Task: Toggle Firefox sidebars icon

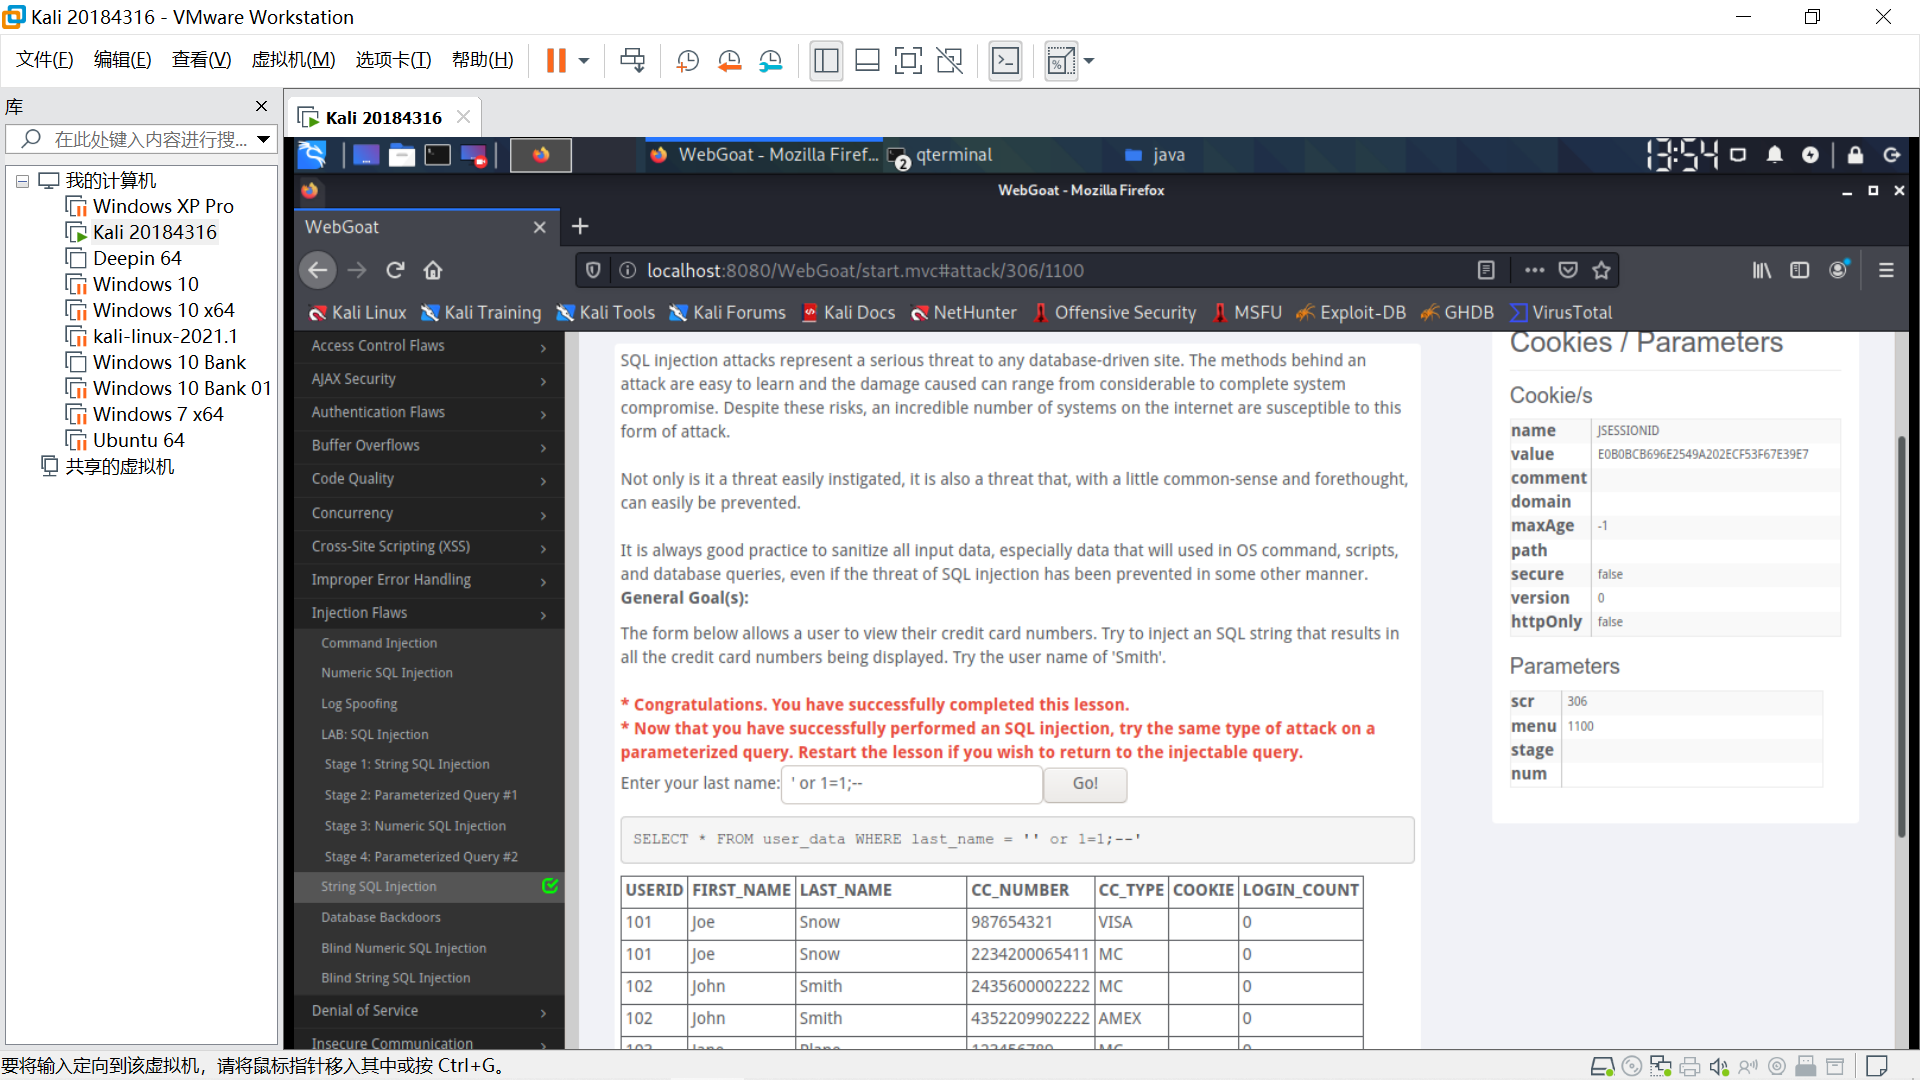Action: [1800, 270]
